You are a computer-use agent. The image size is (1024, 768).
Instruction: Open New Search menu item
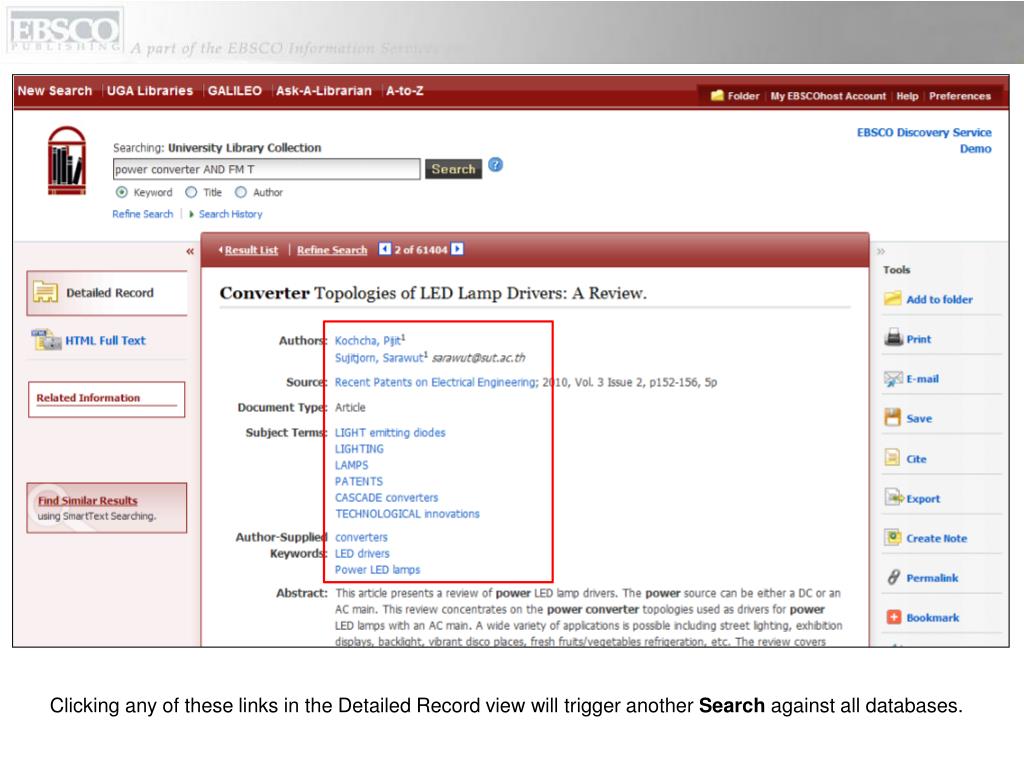[55, 91]
